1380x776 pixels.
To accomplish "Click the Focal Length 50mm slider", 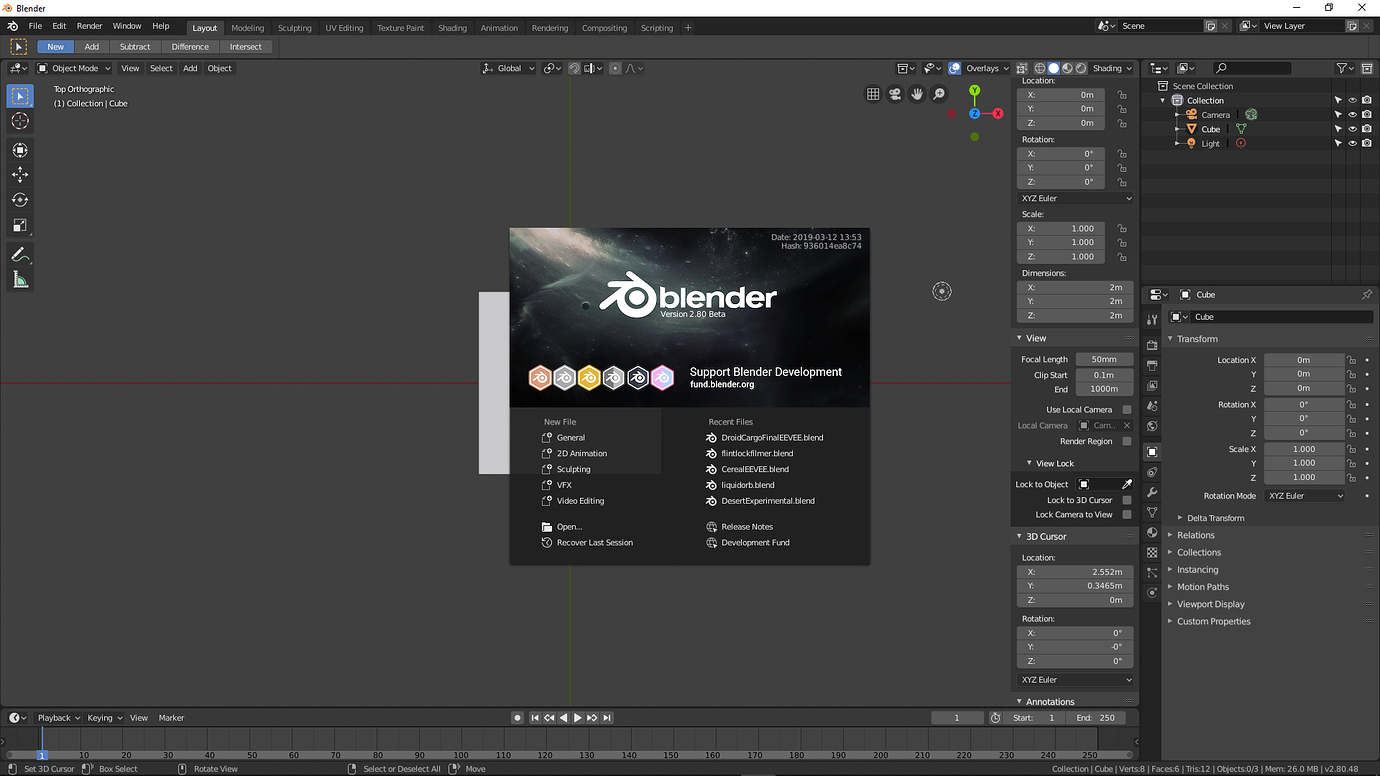I will pyautogui.click(x=1104, y=358).
